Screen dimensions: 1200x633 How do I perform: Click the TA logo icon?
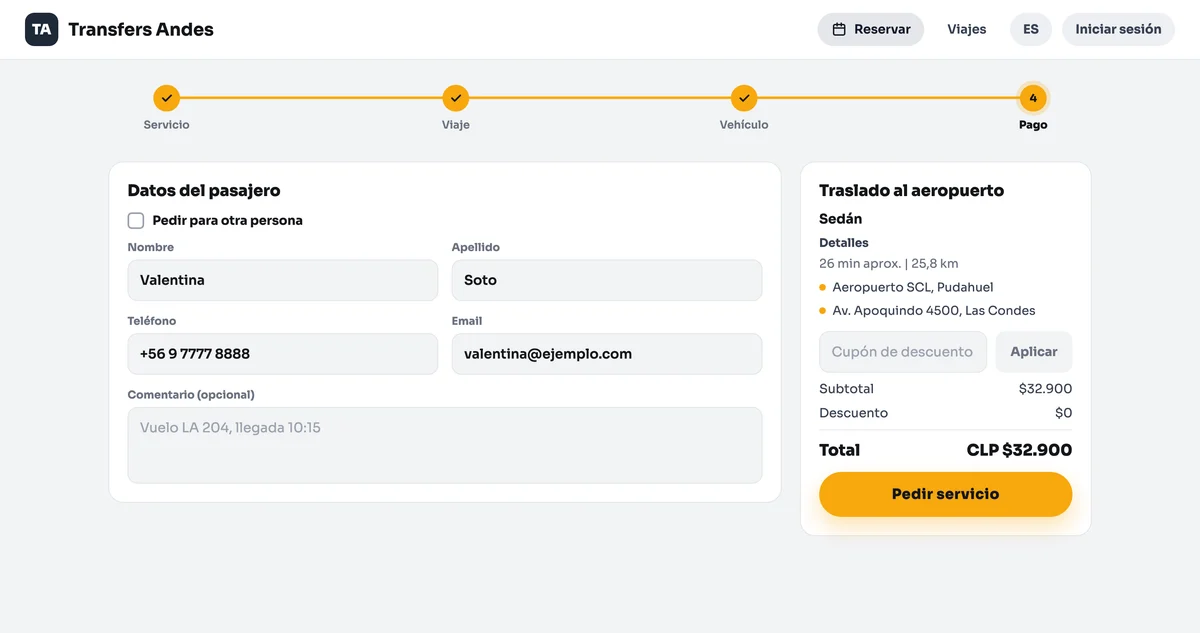coord(41,29)
